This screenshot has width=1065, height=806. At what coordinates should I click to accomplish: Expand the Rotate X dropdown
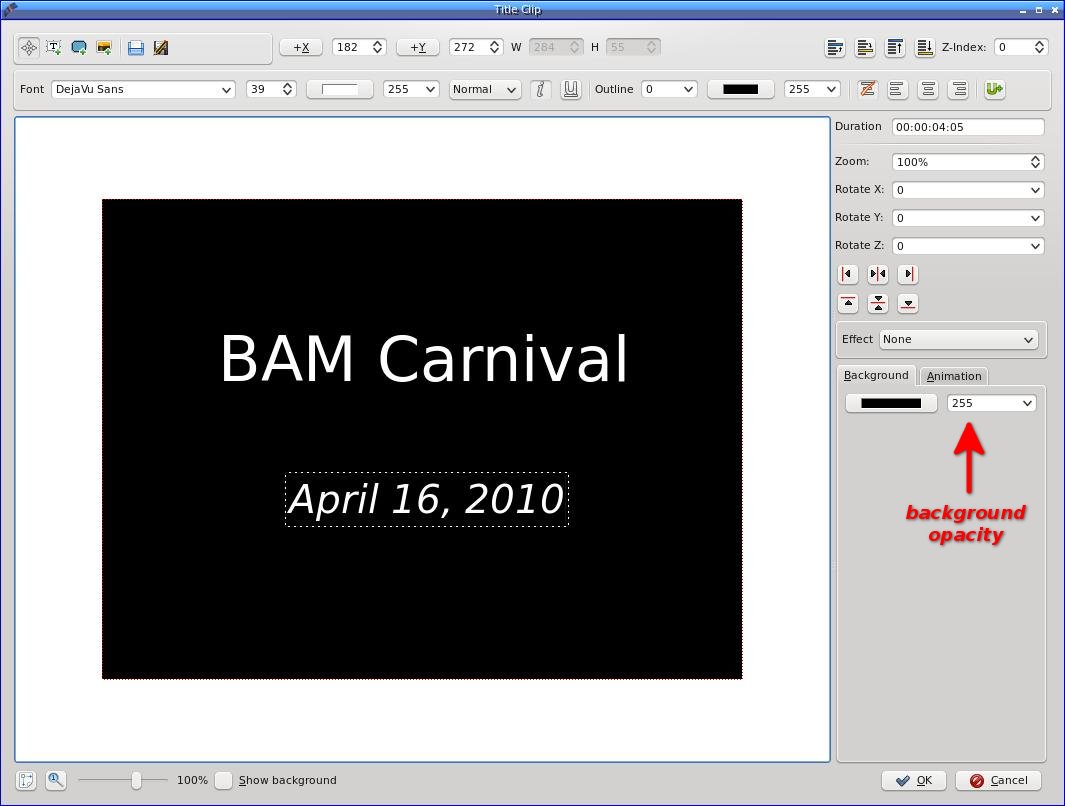point(967,190)
